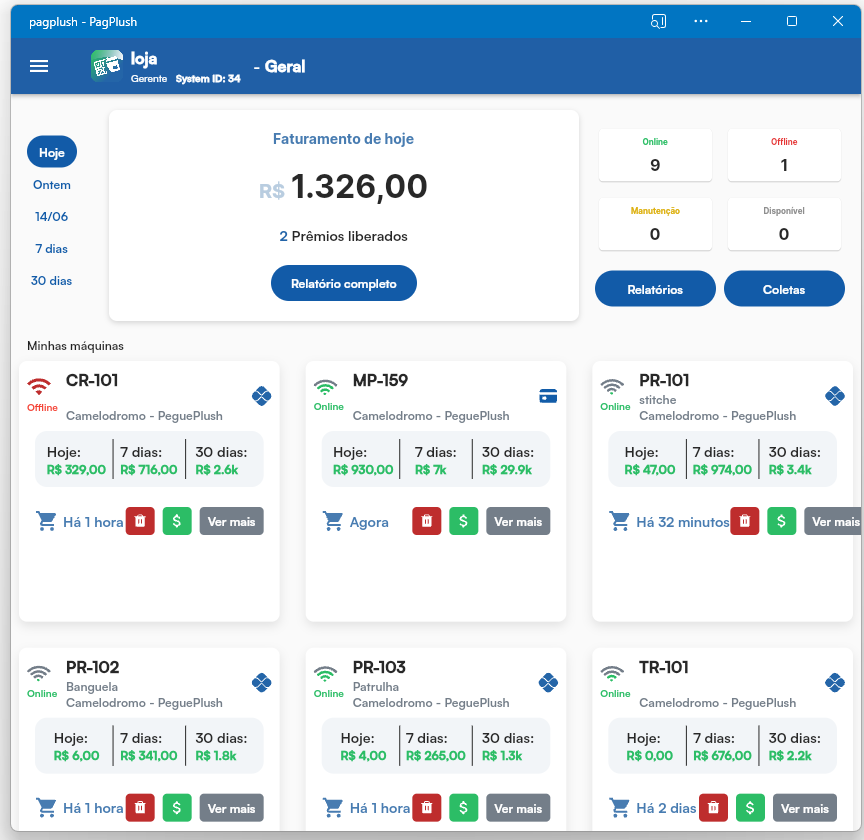Select the Ontem date filter
This screenshot has height=840, width=864.
[51, 185]
